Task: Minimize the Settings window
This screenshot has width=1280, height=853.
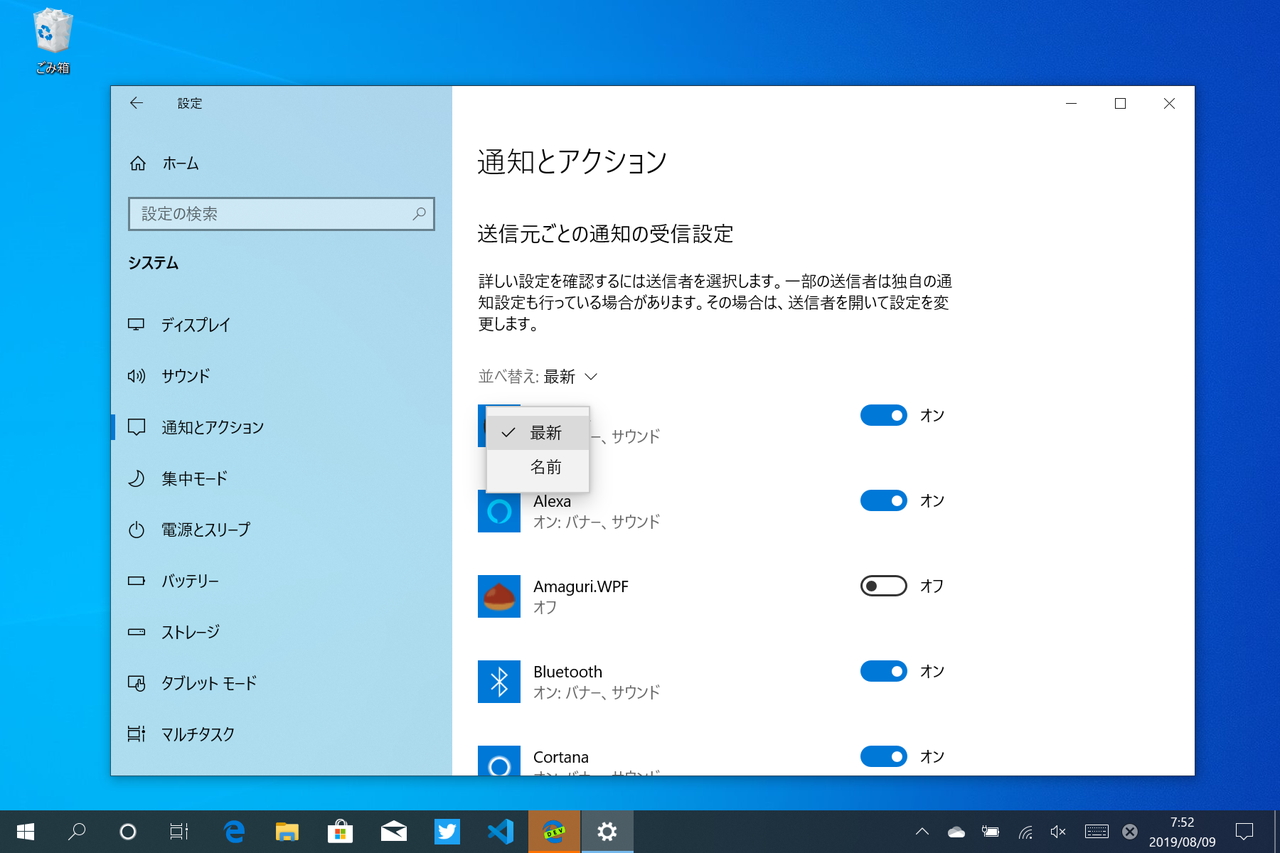Action: pyautogui.click(x=1072, y=104)
